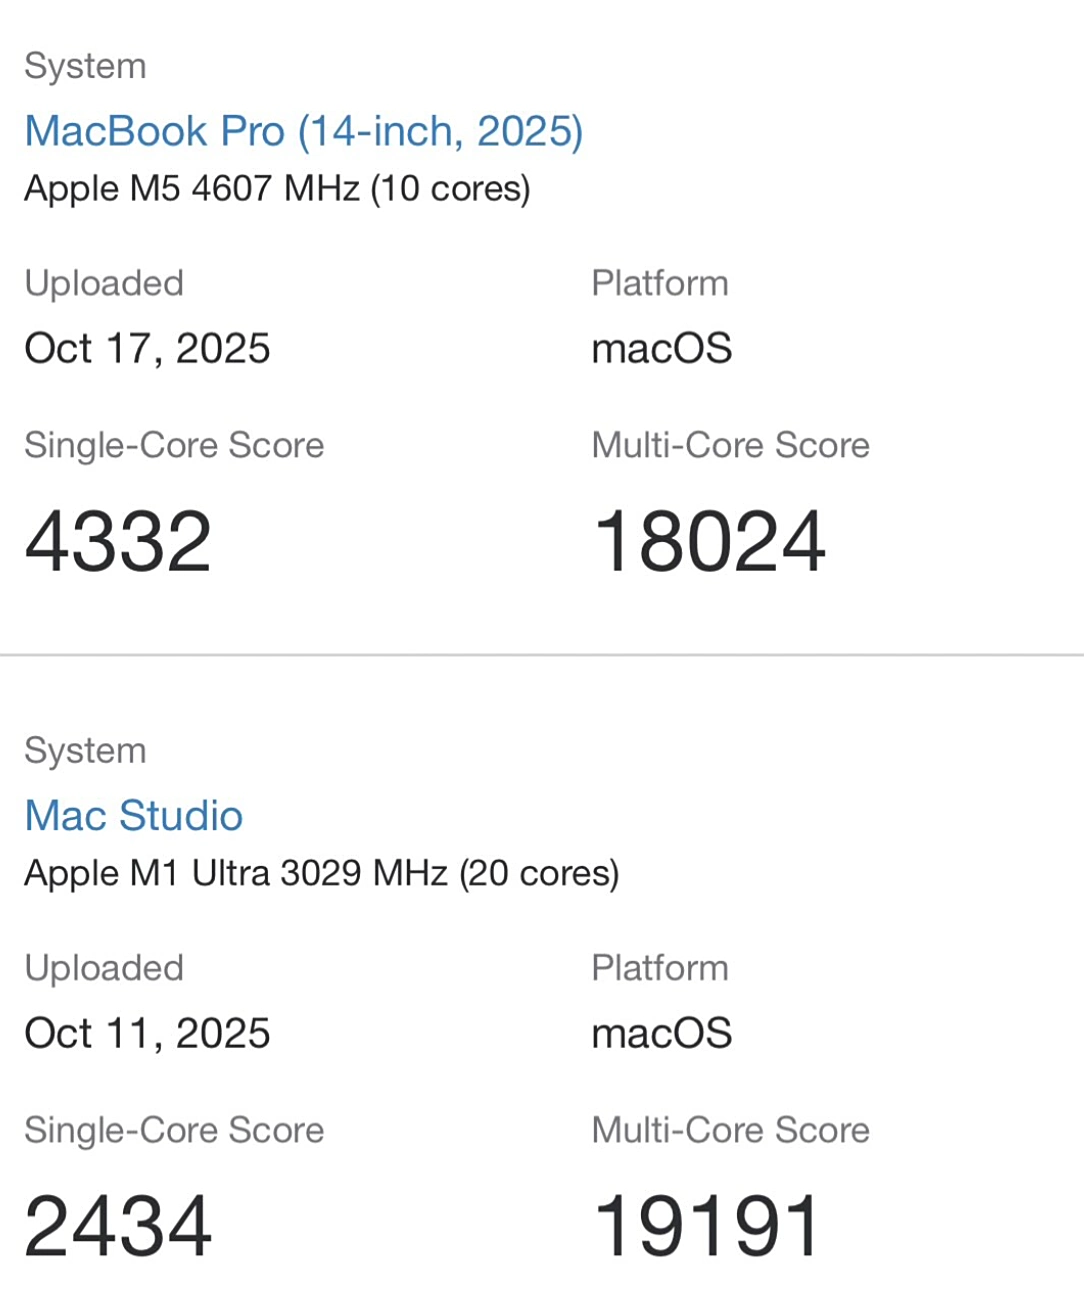Click the Multi-Core Score label above 19191
Image resolution: width=1084 pixels, height=1304 pixels.
(730, 1130)
